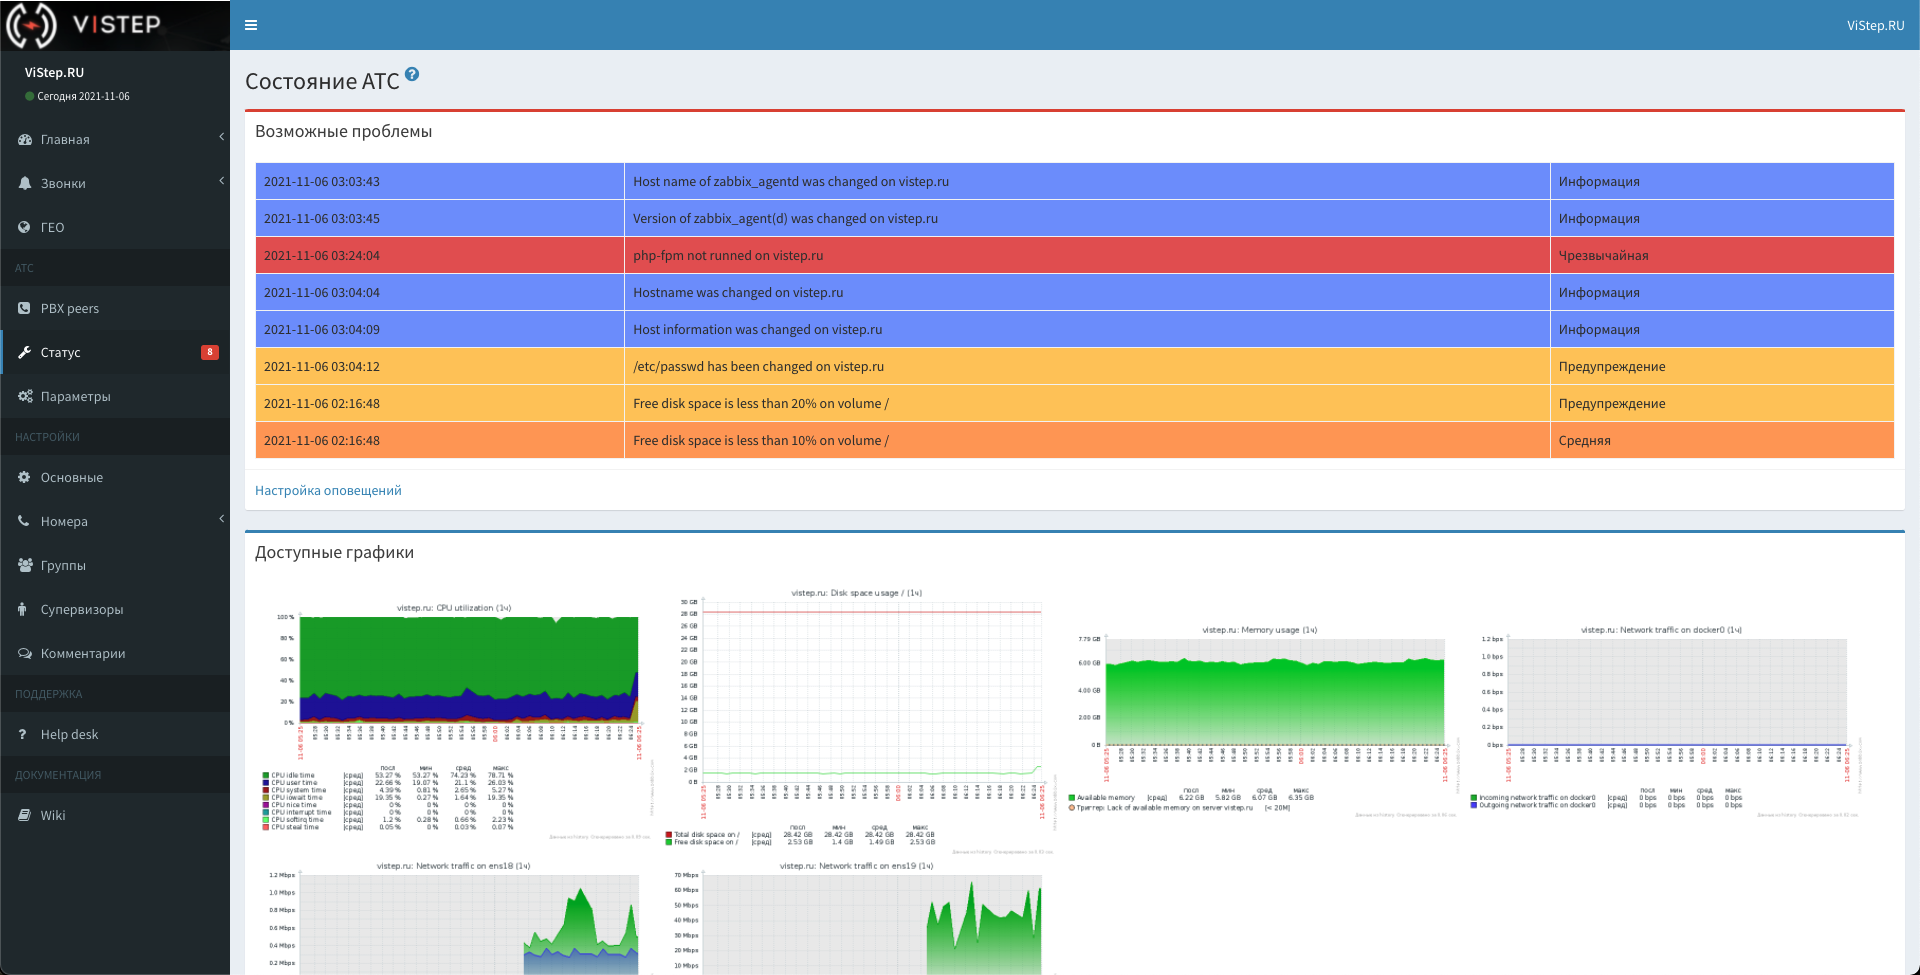The width and height of the screenshot is (1920, 975).
Task: Click the Параметры gears icon
Action: [24, 397]
